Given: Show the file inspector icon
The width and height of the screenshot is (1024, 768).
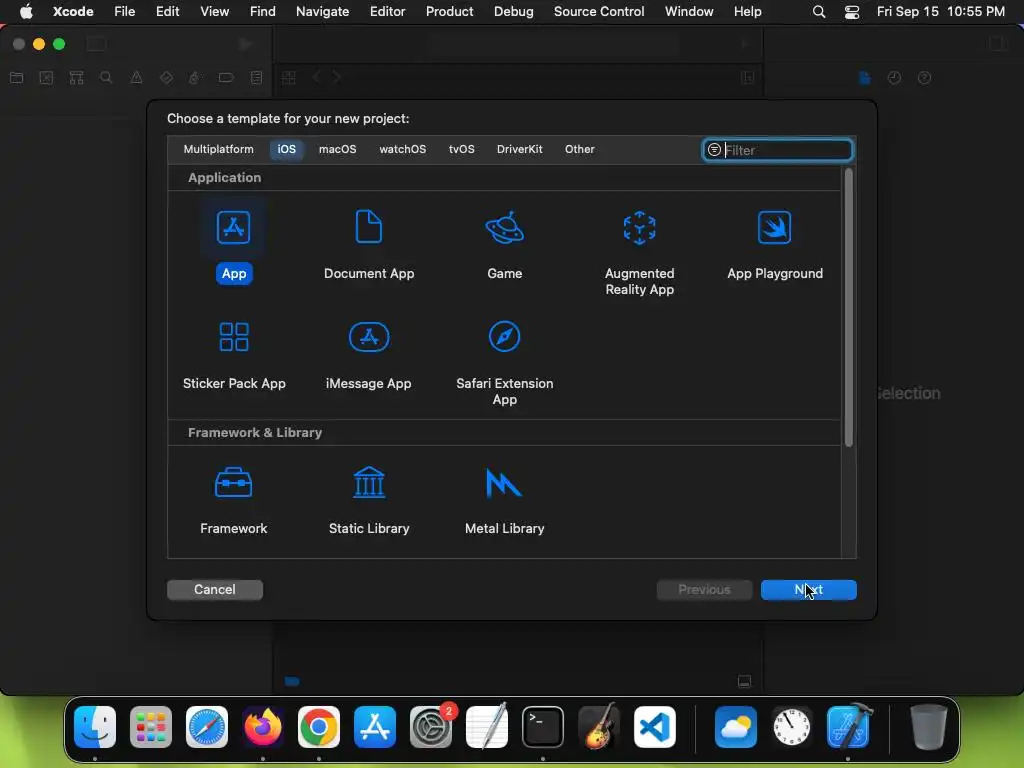Looking at the screenshot, I should (x=864, y=78).
